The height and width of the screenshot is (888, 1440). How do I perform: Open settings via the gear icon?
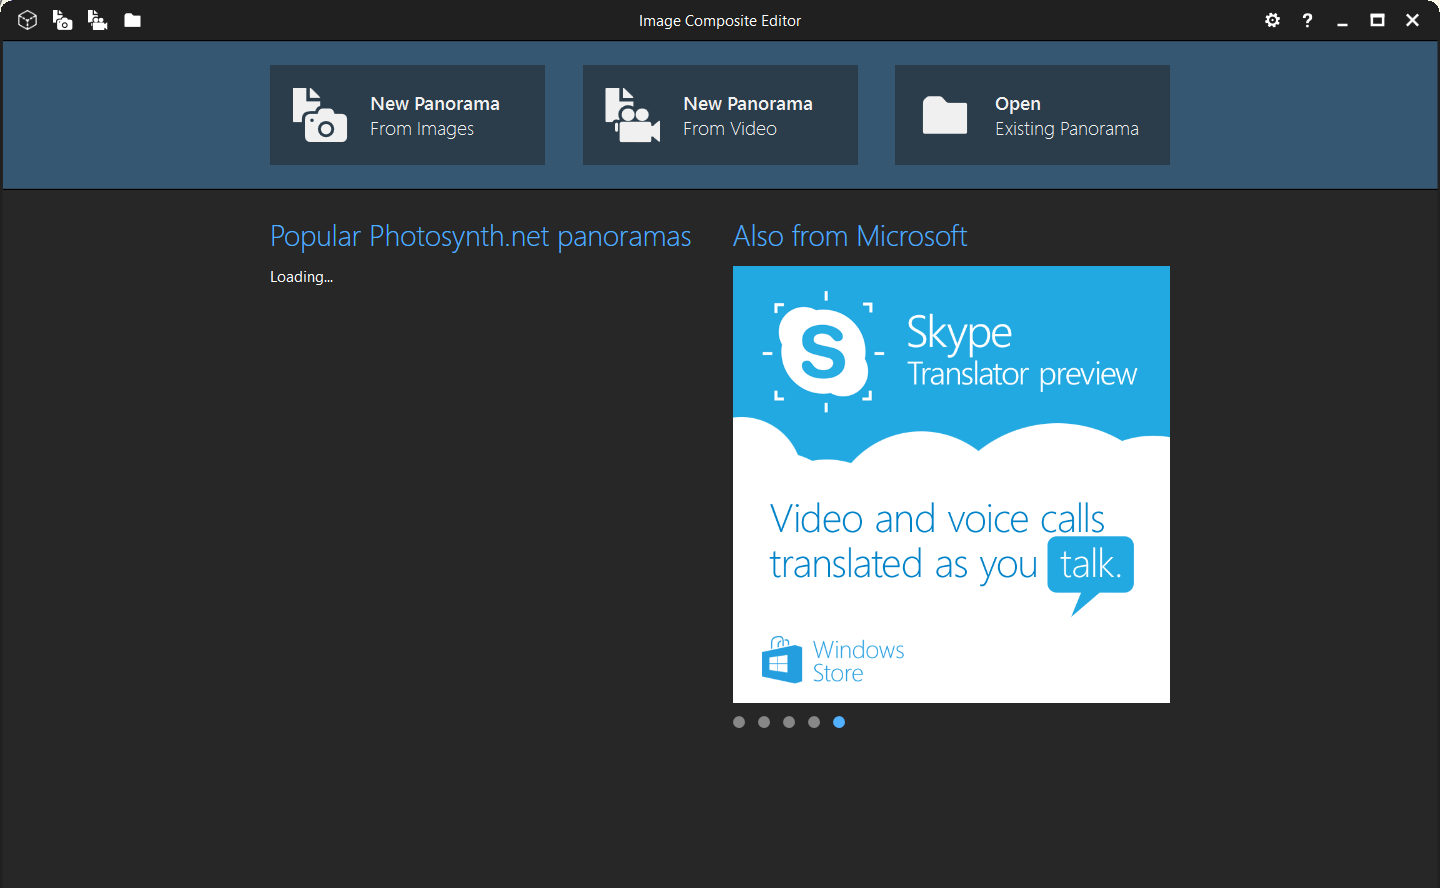tap(1272, 20)
